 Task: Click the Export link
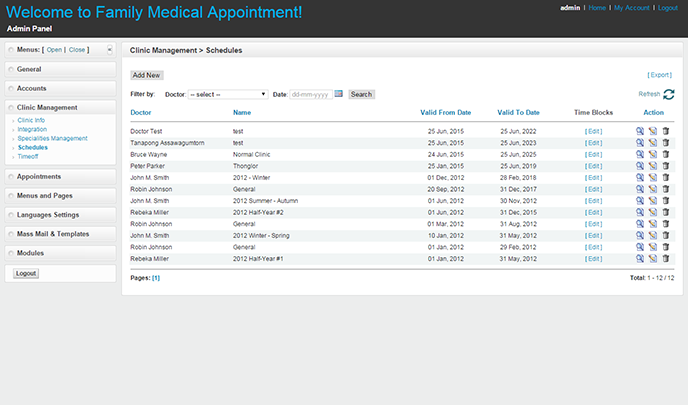click(659, 75)
